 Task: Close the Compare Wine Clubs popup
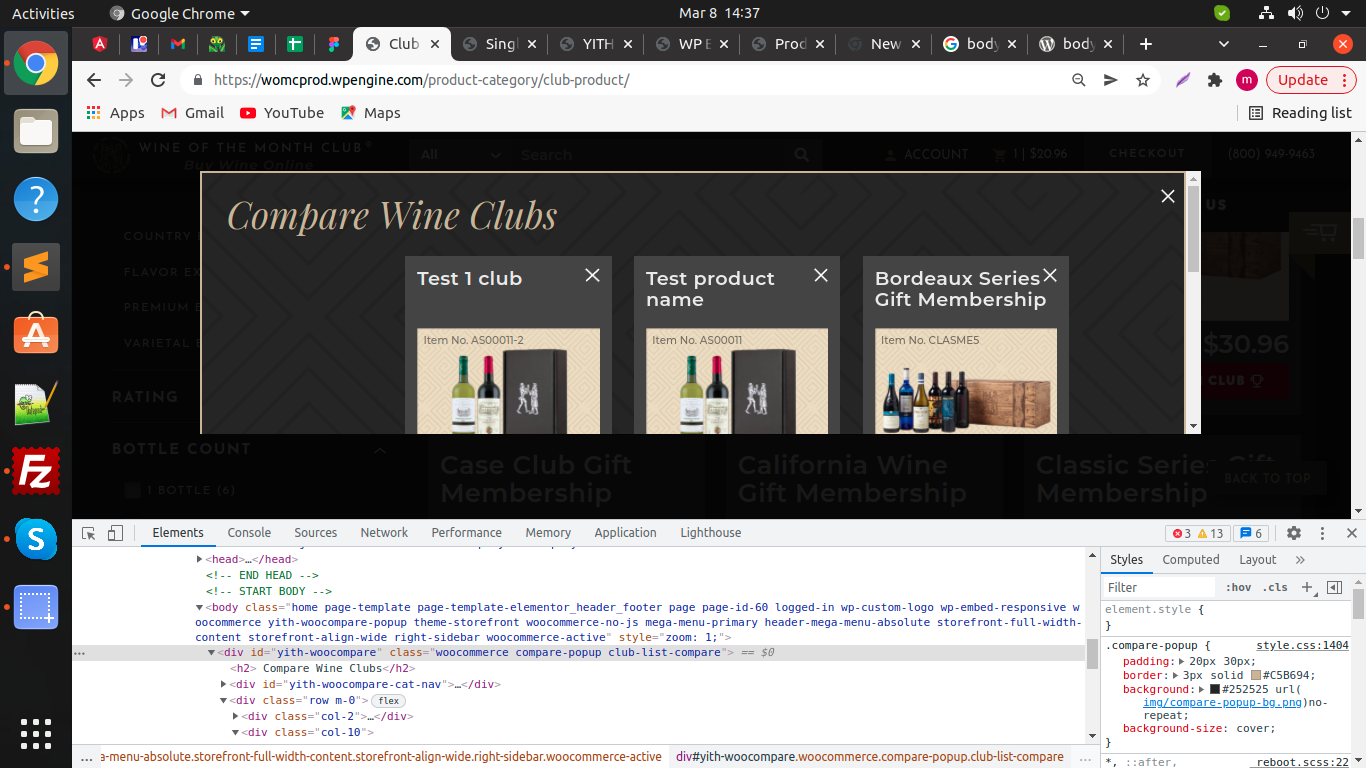pos(1167,196)
